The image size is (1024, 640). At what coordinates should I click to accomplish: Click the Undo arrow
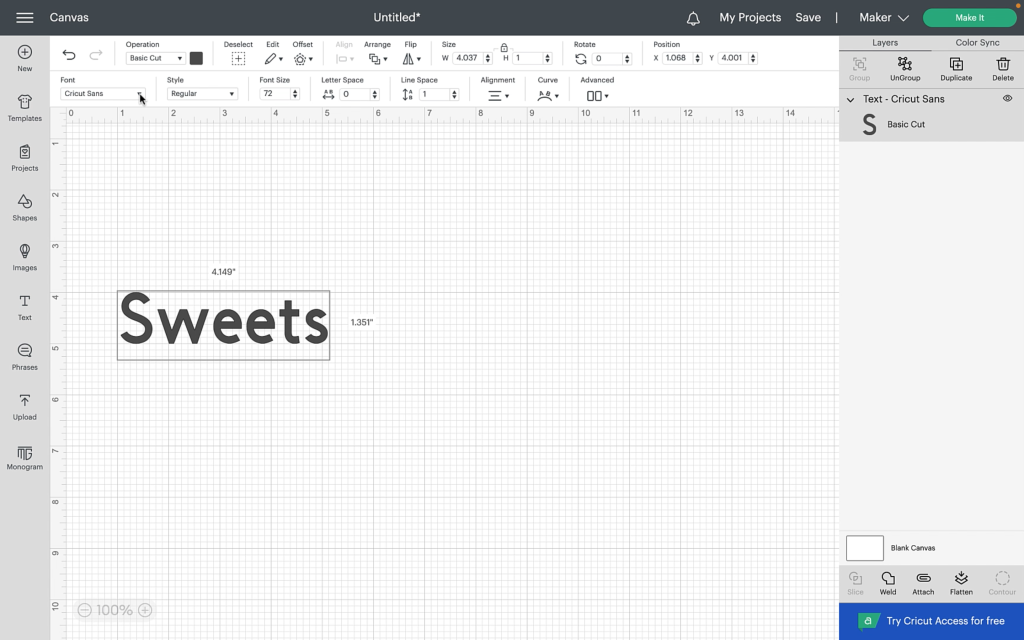[69, 56]
